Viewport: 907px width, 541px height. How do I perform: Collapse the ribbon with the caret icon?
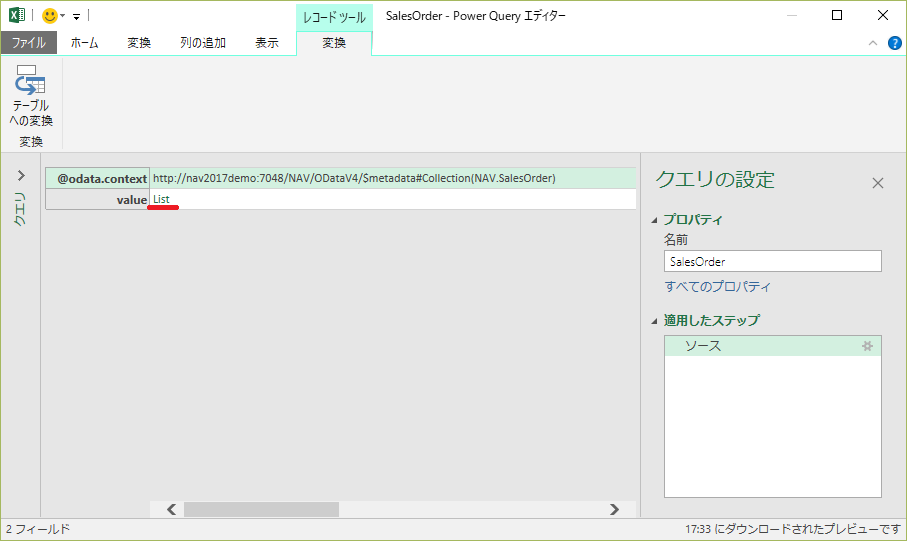(x=873, y=43)
